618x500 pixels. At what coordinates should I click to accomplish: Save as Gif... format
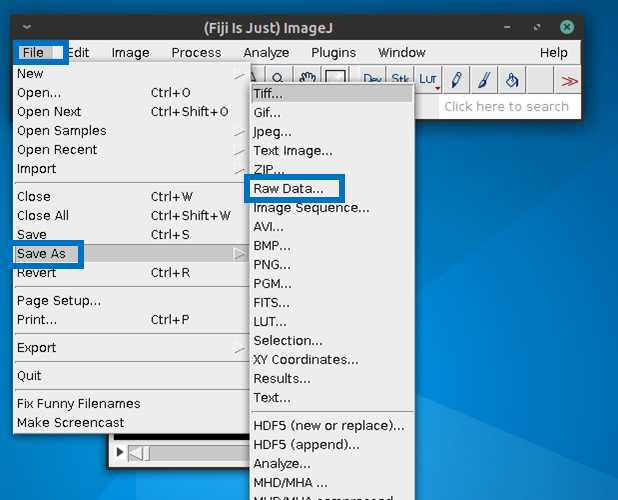[x=332, y=113]
